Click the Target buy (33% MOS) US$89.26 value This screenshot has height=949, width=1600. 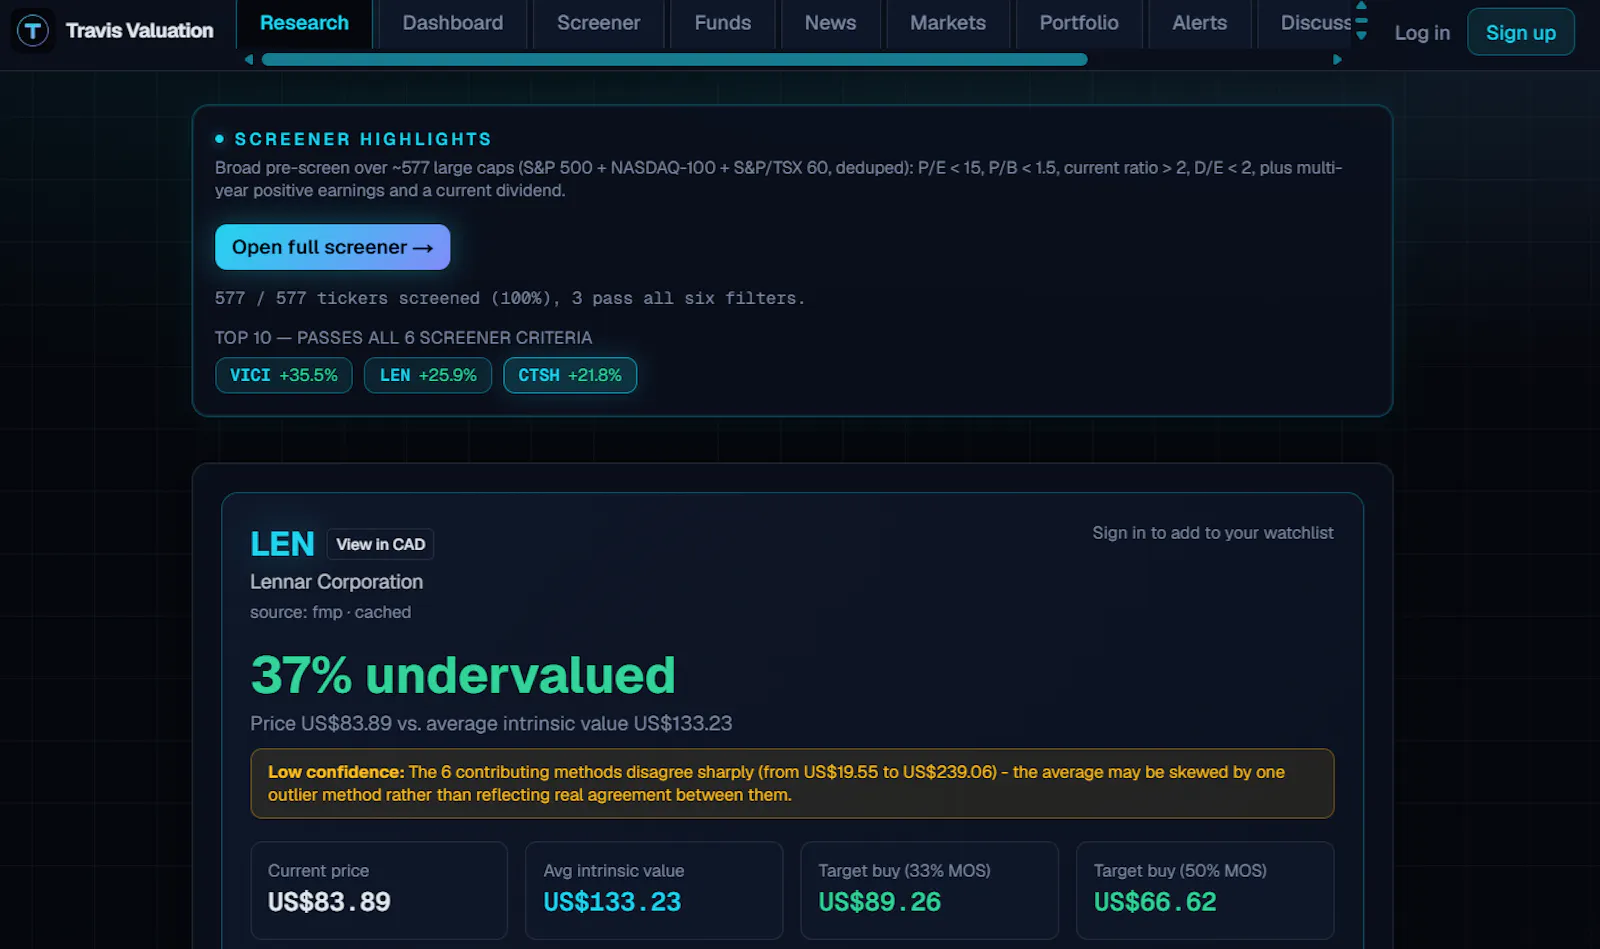click(879, 902)
